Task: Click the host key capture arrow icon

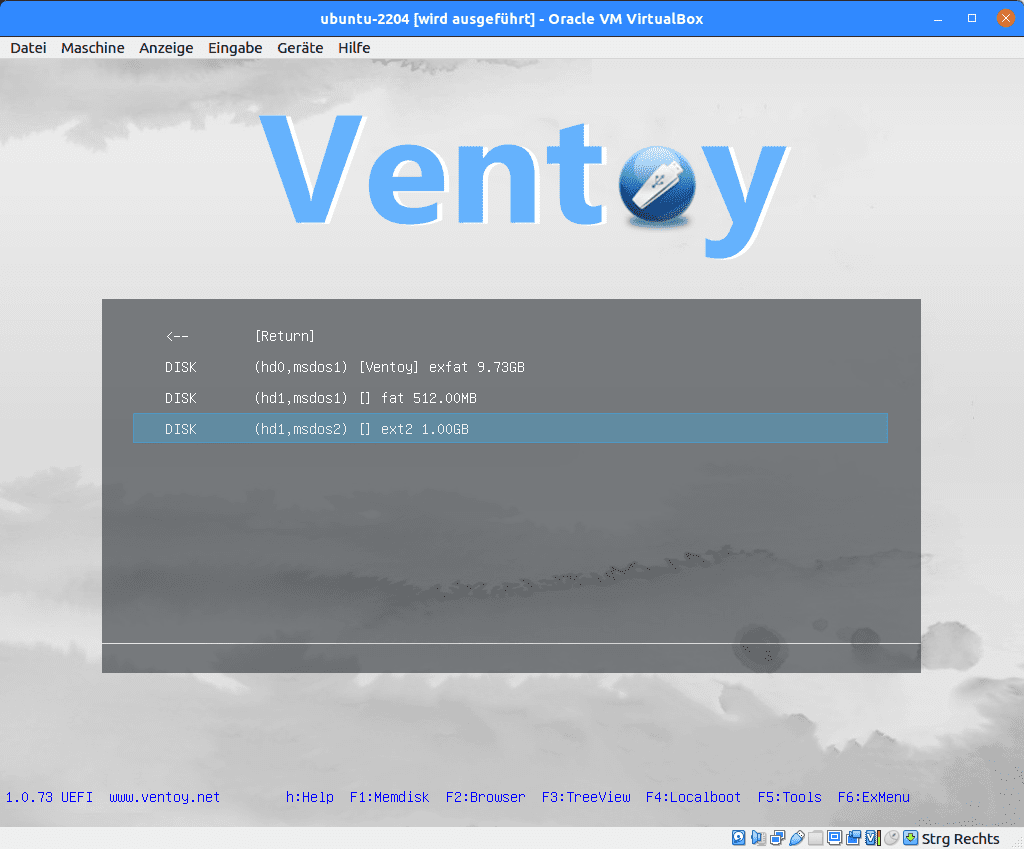Action: pyautogui.click(x=910, y=838)
